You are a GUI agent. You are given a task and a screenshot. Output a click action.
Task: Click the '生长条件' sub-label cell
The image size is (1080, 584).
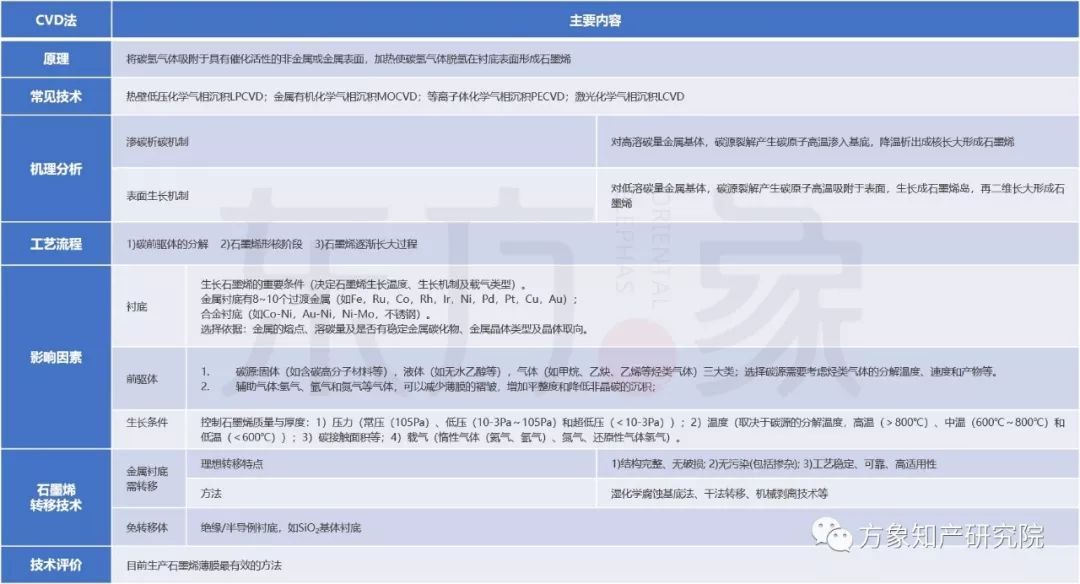click(147, 422)
